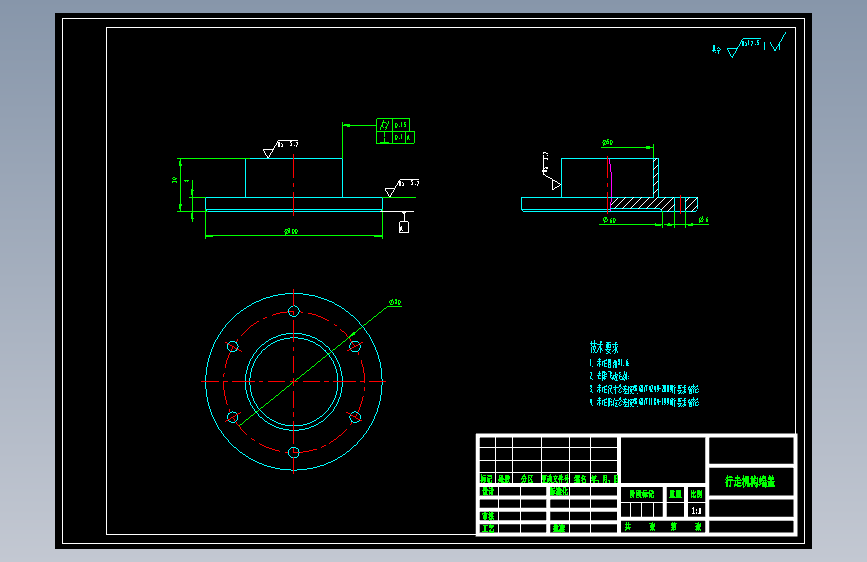This screenshot has height=562, width=867.
Task: Click the 重量 label cell in title block
Action: coord(675,494)
